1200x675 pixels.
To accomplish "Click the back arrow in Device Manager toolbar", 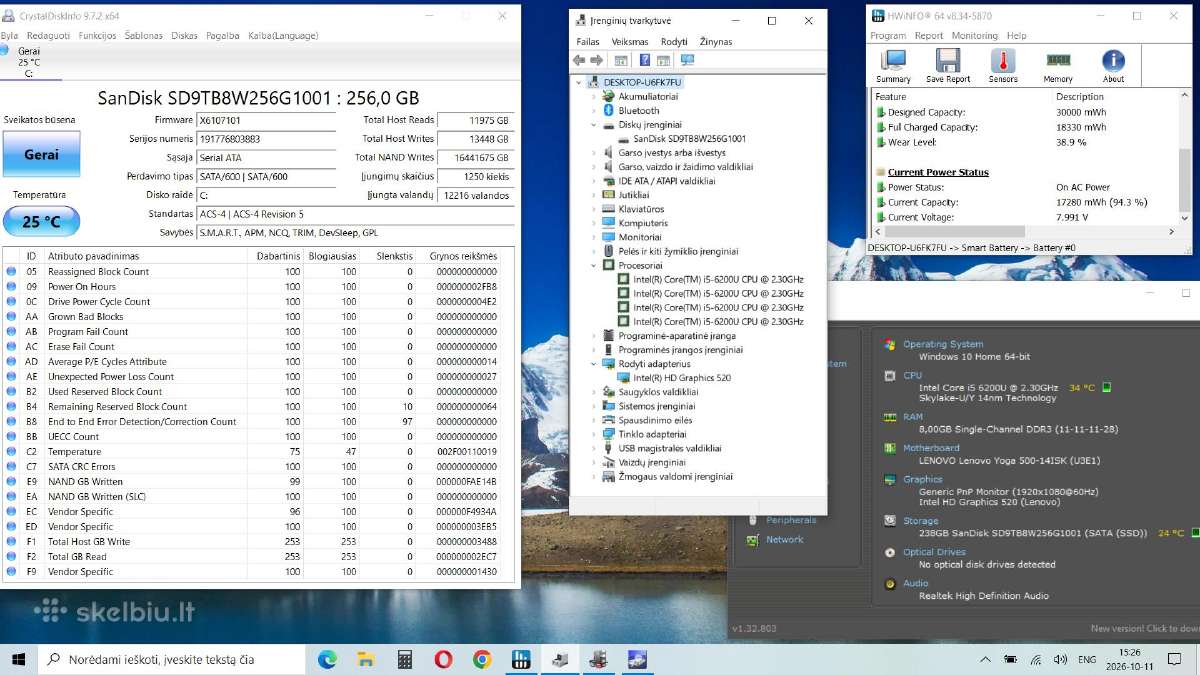I will [x=579, y=60].
